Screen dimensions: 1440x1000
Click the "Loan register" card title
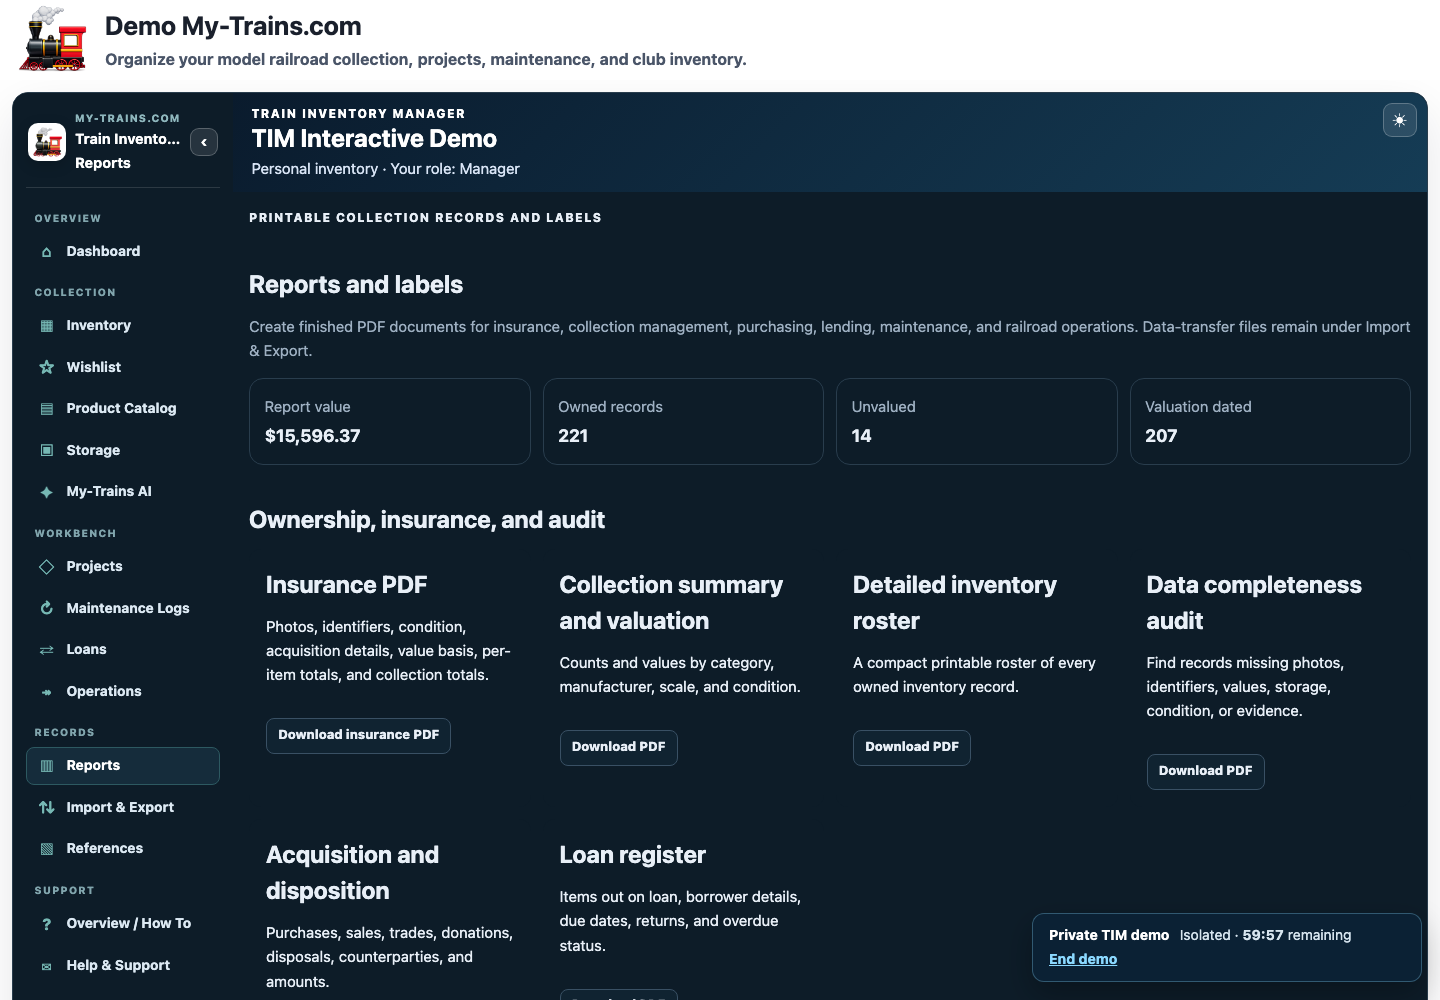click(632, 855)
